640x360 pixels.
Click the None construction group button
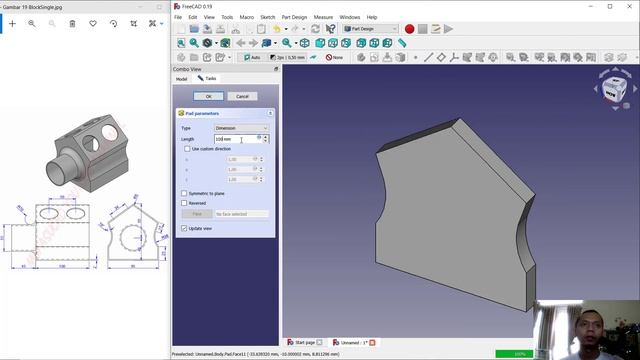(335, 58)
